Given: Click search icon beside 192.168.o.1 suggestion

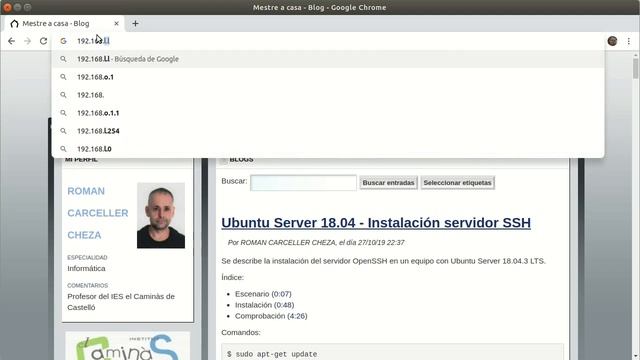Looking at the screenshot, I should 63,77.
